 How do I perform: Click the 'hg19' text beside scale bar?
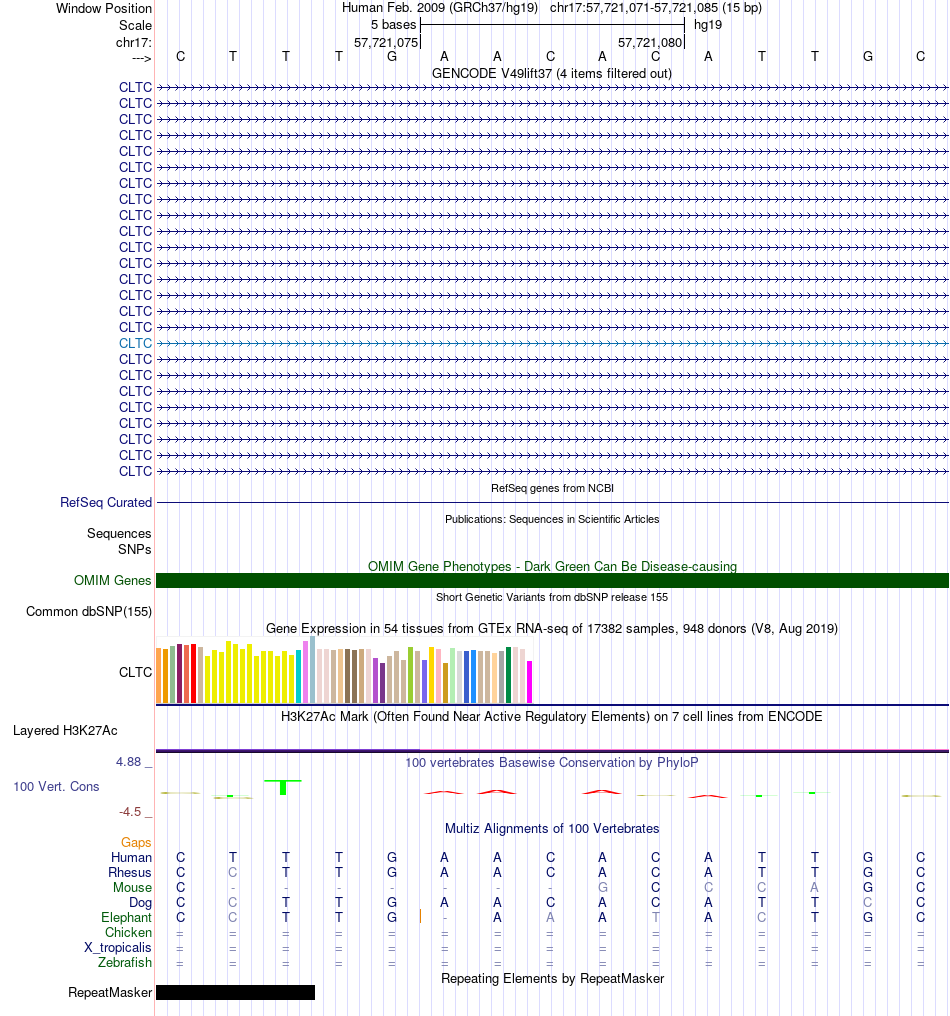(708, 25)
